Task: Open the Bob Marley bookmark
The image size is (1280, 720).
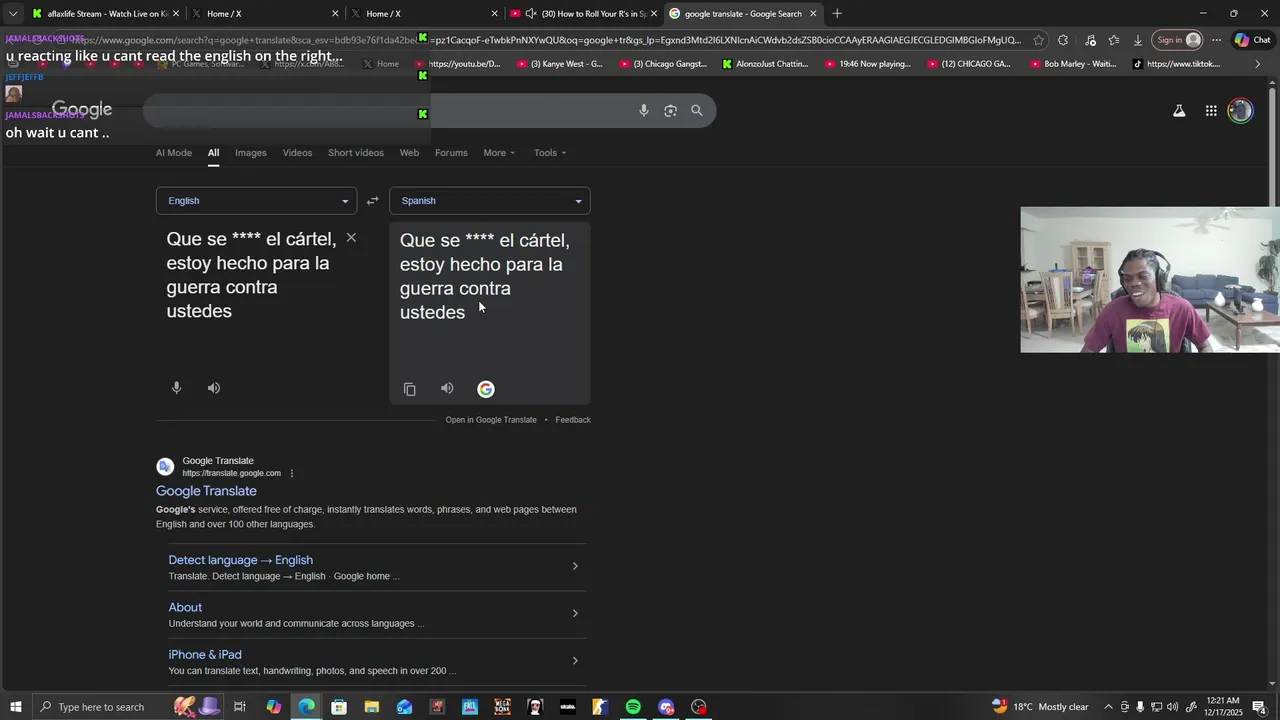Action: (x=1073, y=64)
